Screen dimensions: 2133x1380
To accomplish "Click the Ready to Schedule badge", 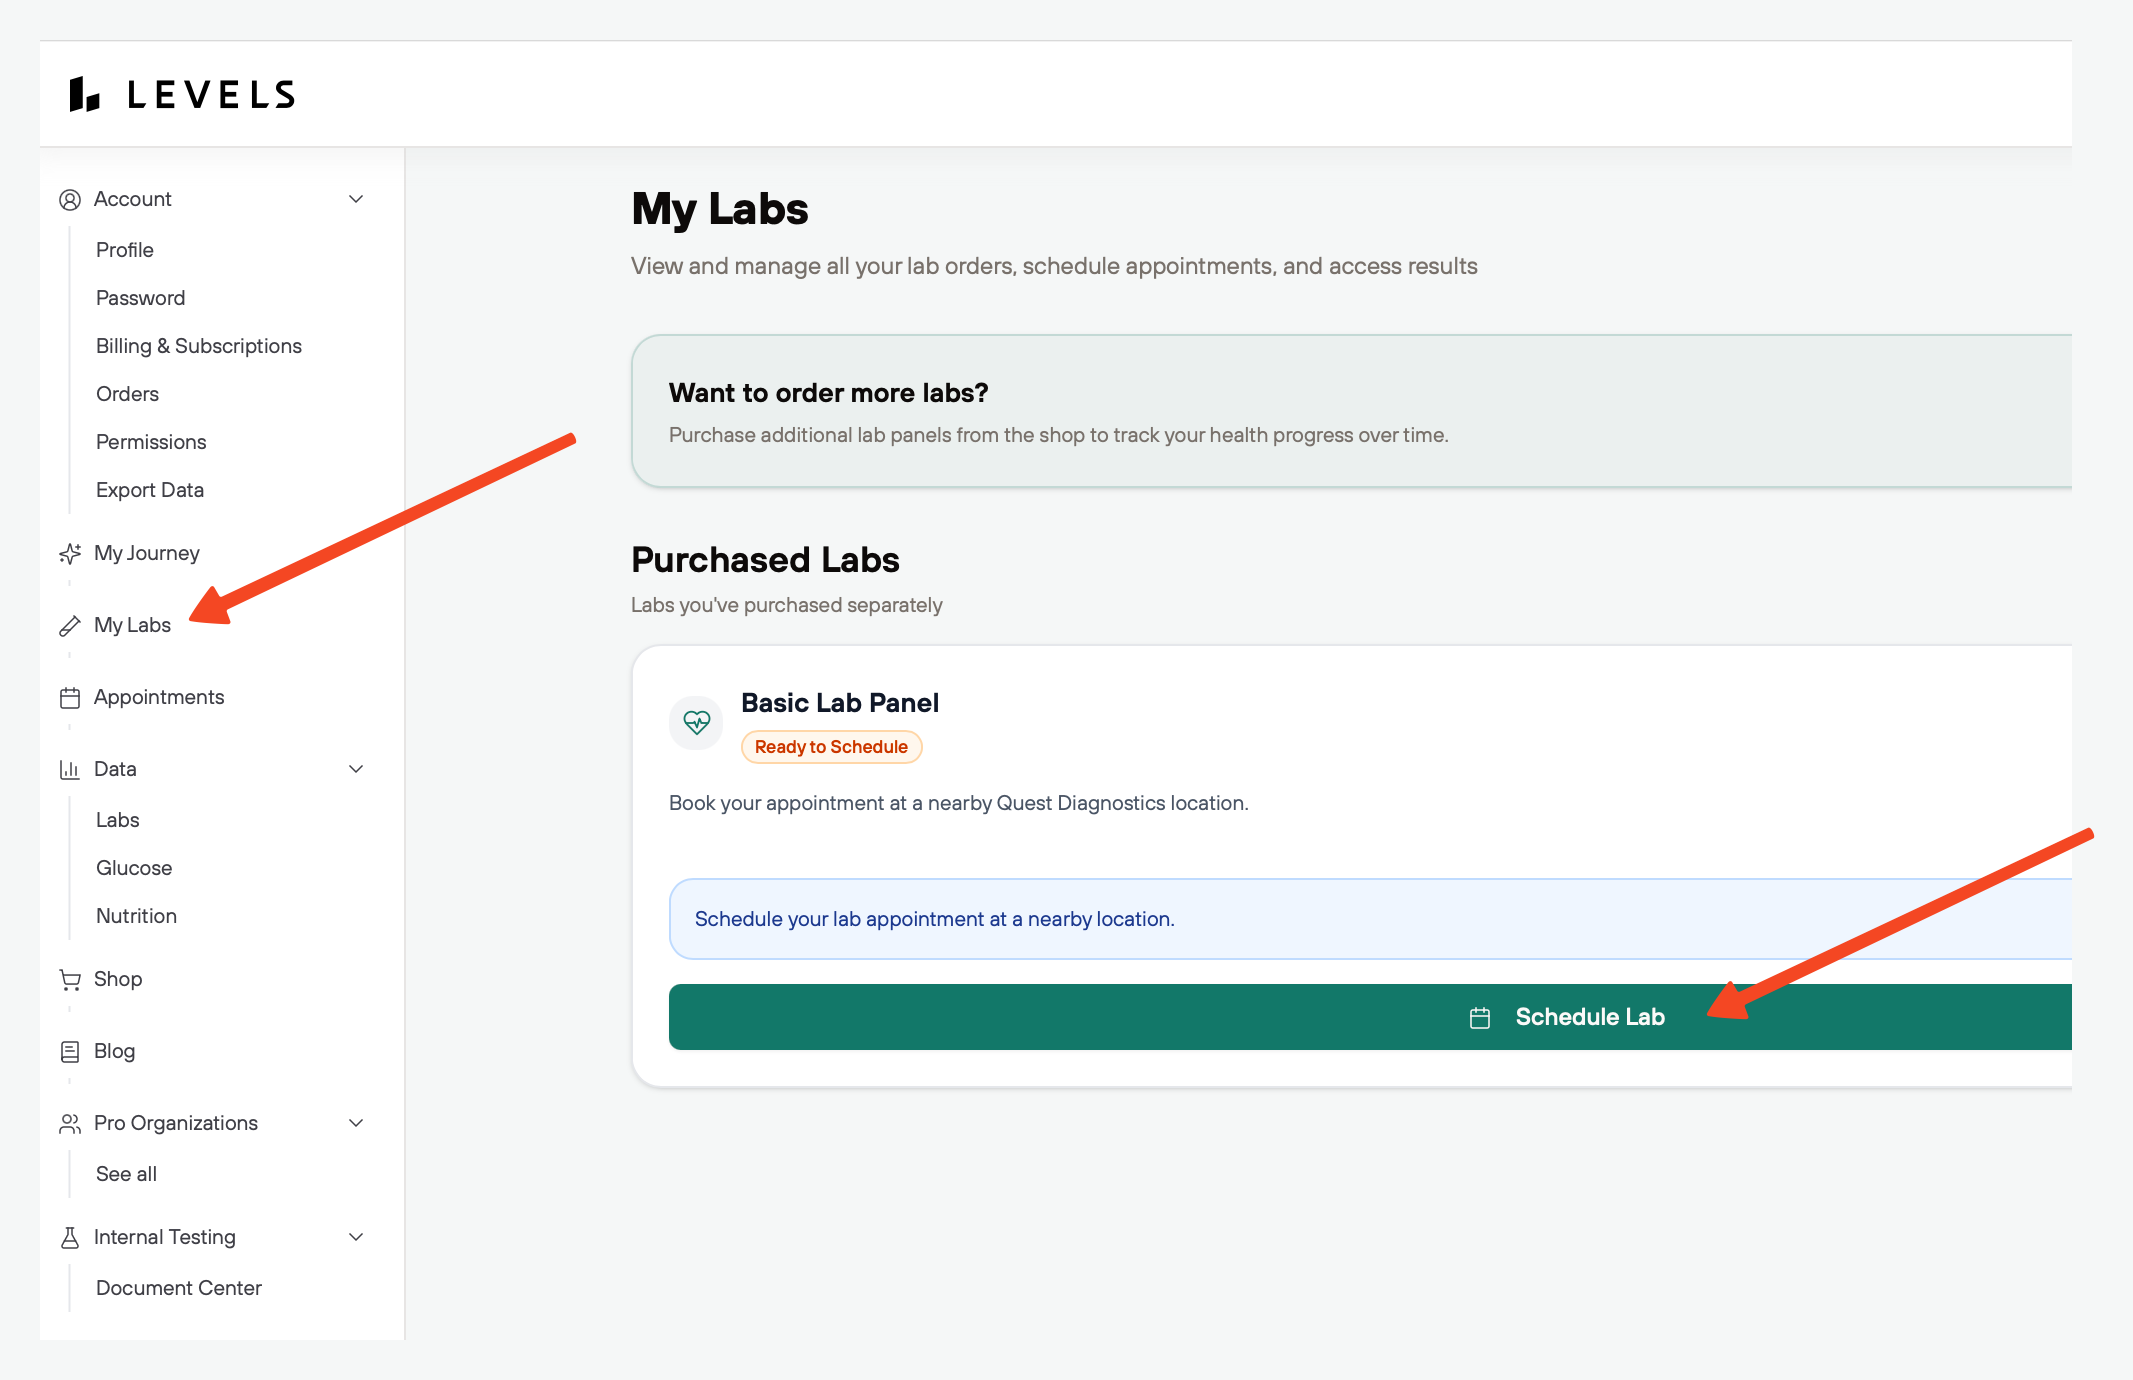I will (831, 747).
